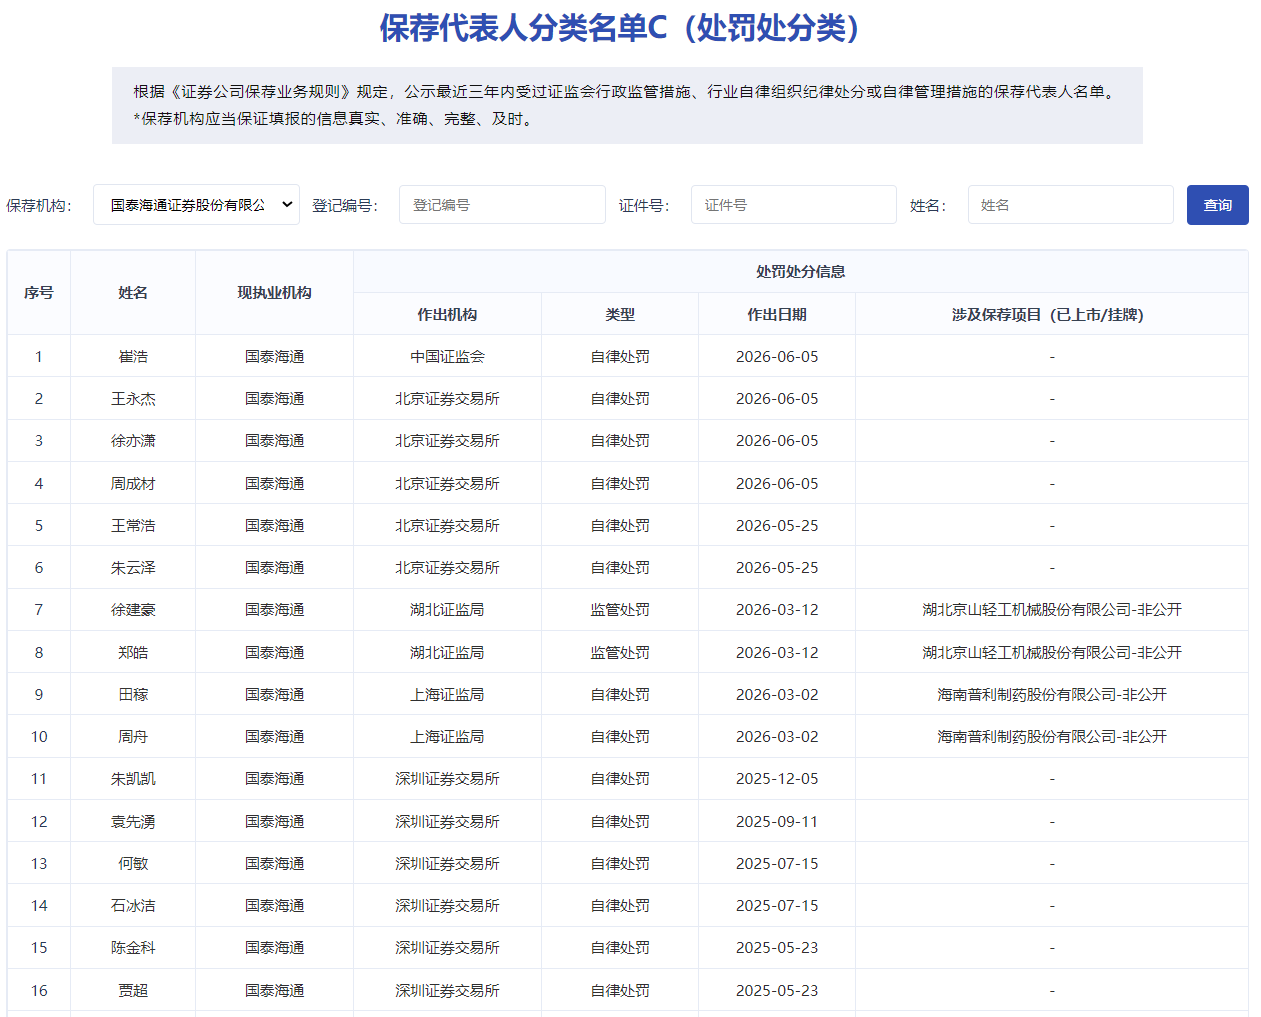Select the name 王永杰
Viewport: 1261px width, 1017px height.
point(133,398)
